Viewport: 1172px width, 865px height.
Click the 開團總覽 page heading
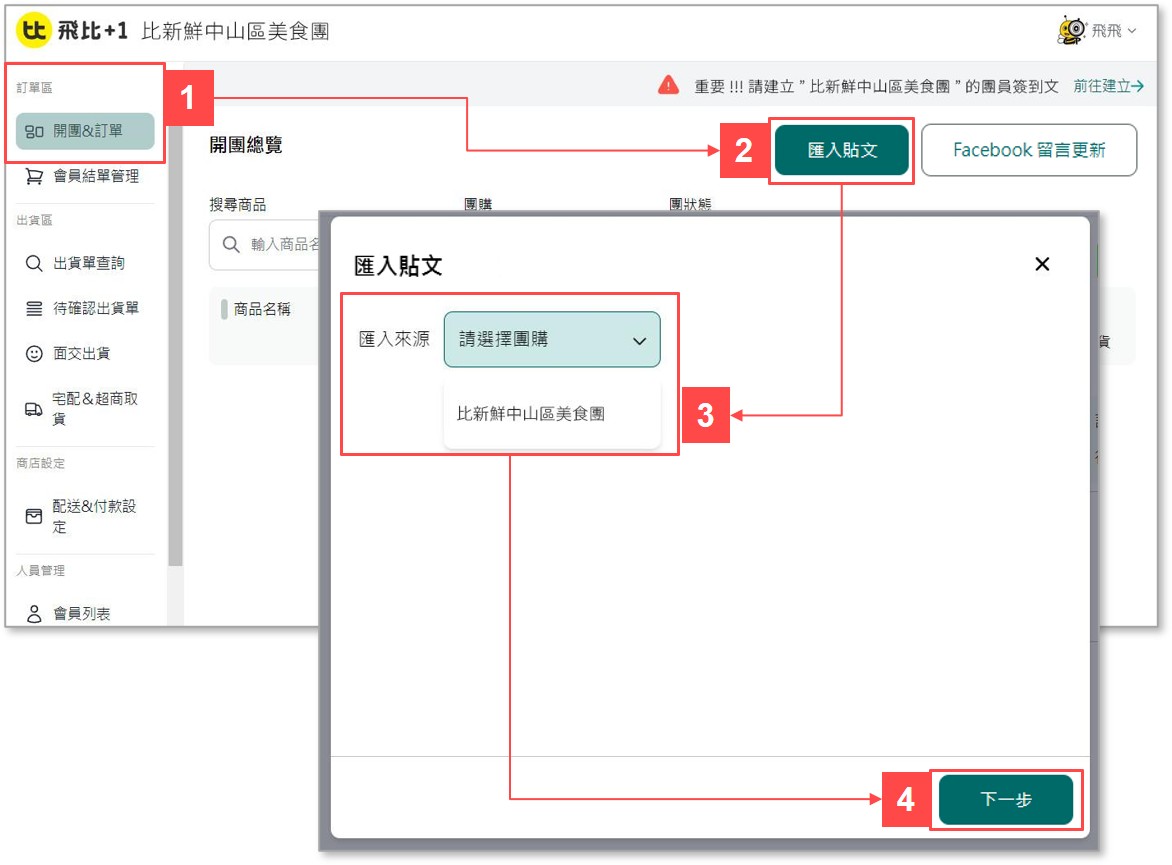click(x=246, y=145)
